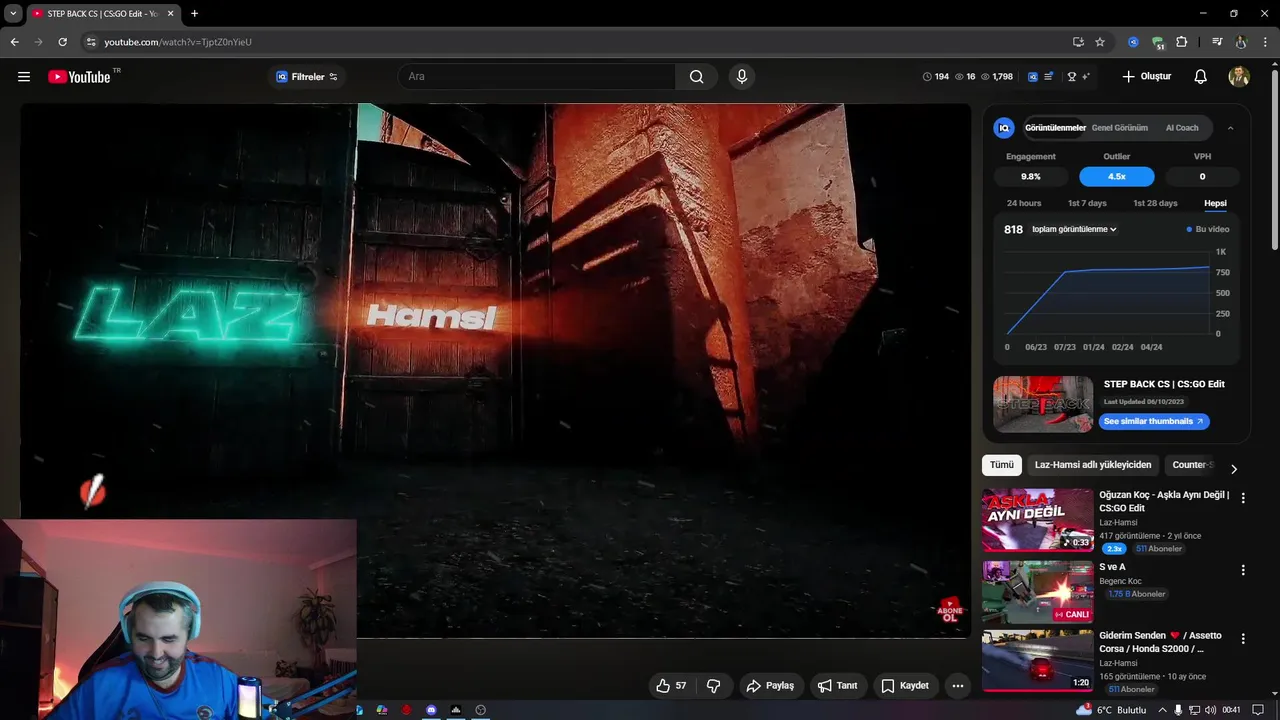The height and width of the screenshot is (720, 1280).
Task: Click the Kaydet save button
Action: tap(905, 686)
